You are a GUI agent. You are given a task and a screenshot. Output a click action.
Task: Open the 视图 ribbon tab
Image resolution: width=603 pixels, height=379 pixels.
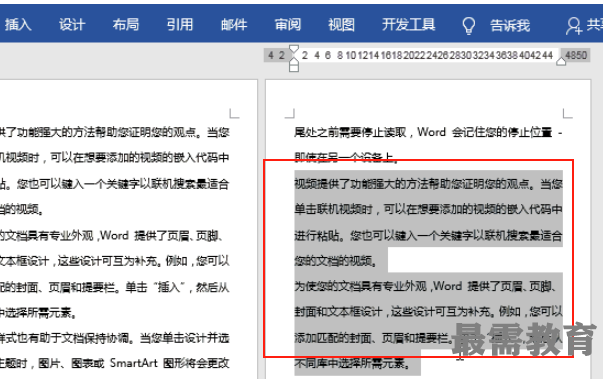tap(341, 25)
